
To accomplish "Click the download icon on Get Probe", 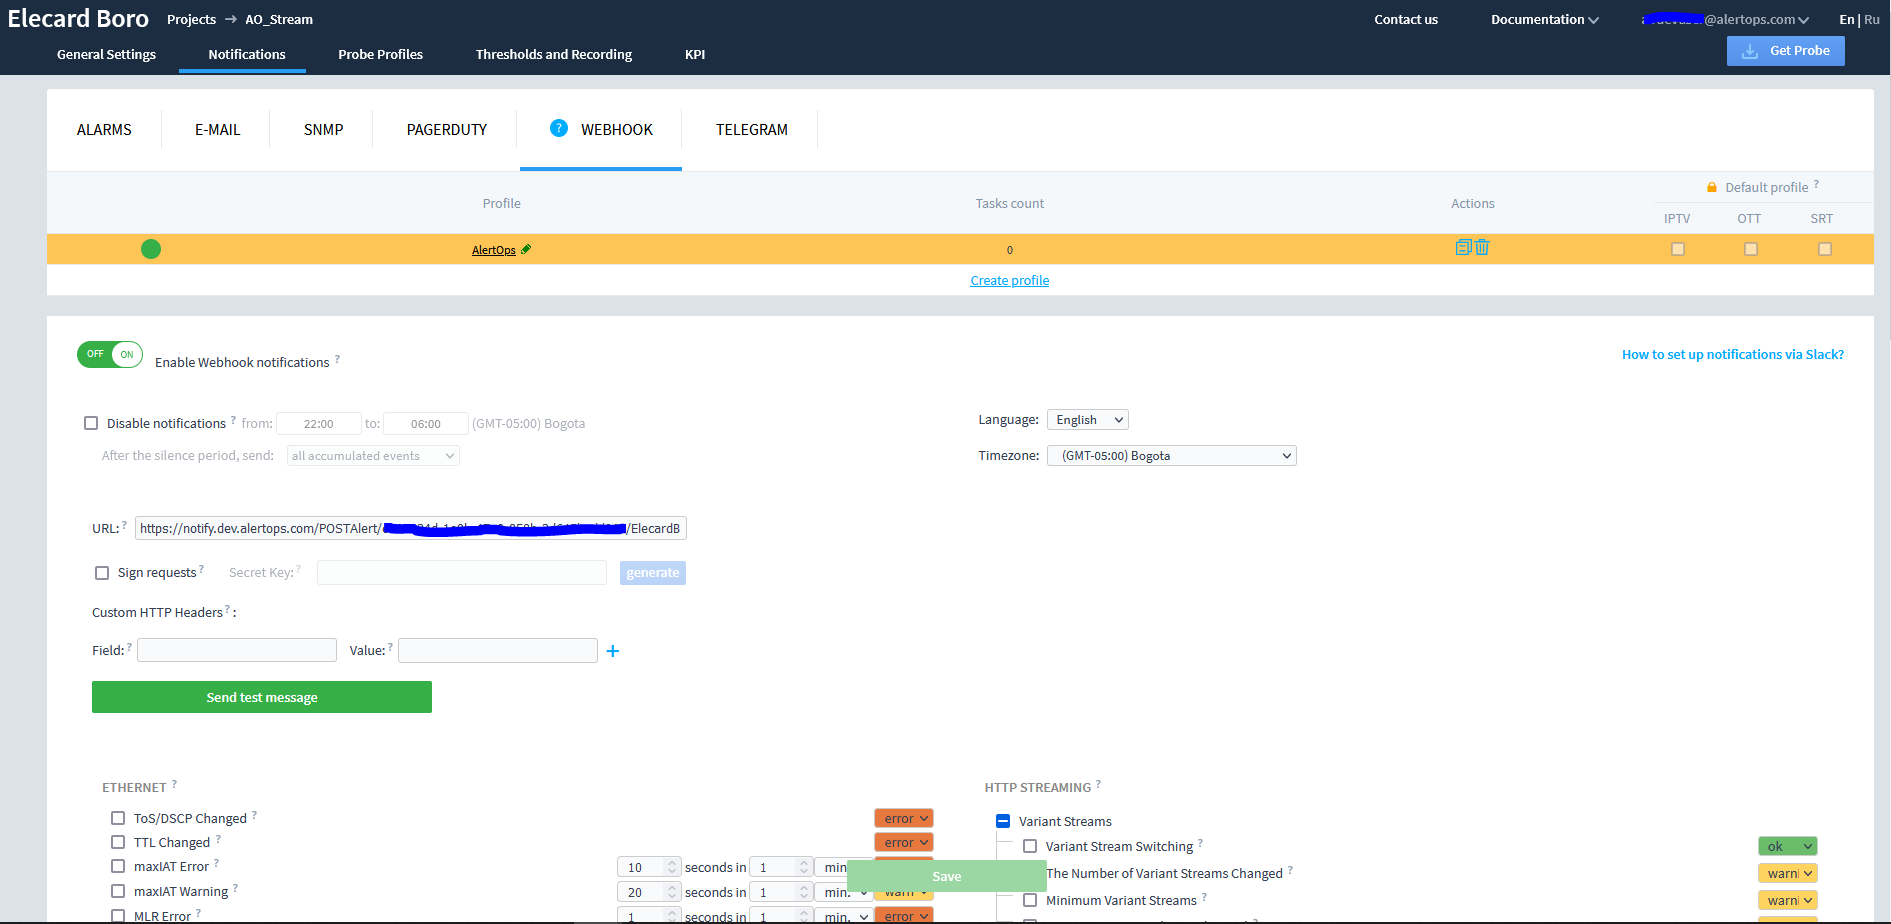I will (1749, 51).
